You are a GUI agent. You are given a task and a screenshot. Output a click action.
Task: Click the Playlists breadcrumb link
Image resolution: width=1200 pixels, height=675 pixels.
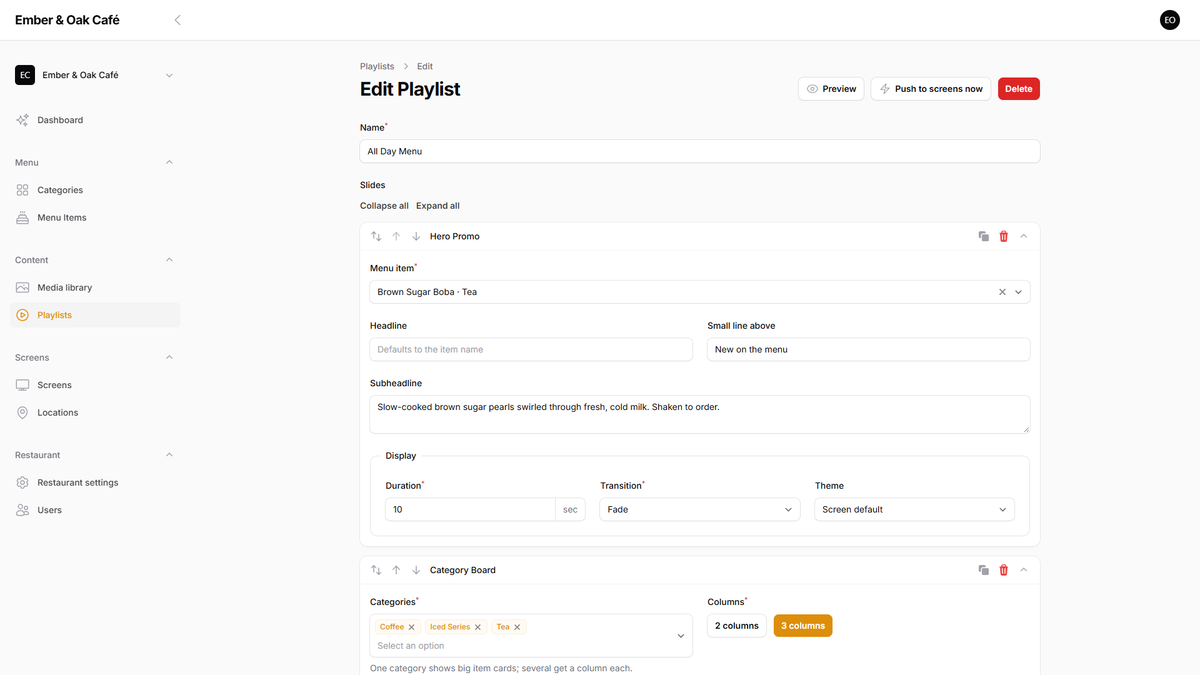[x=377, y=66]
